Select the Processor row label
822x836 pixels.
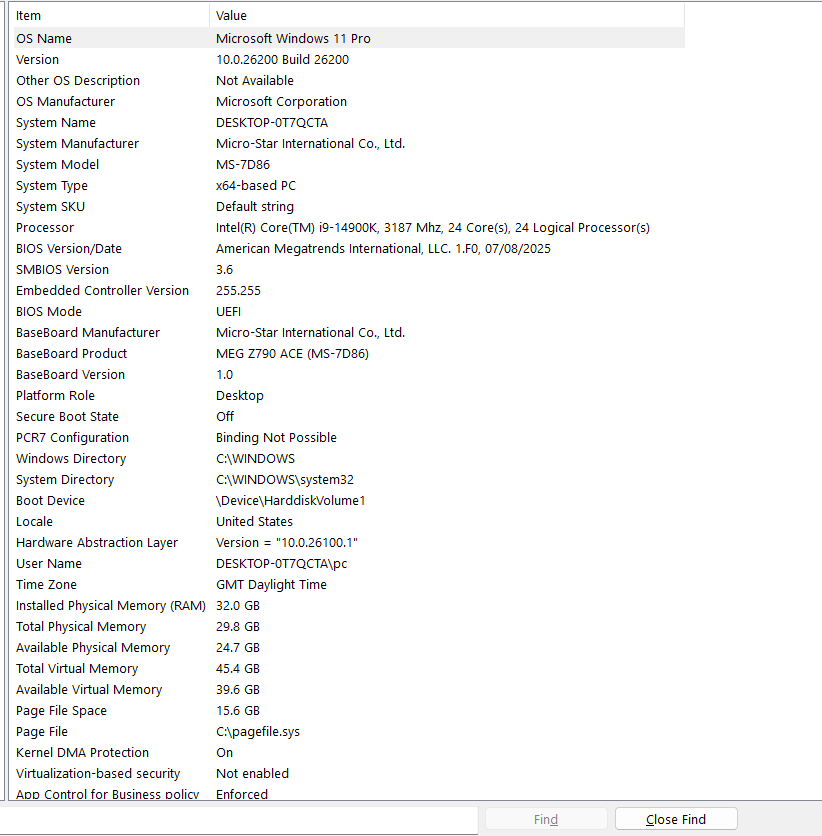pyautogui.click(x=45, y=228)
